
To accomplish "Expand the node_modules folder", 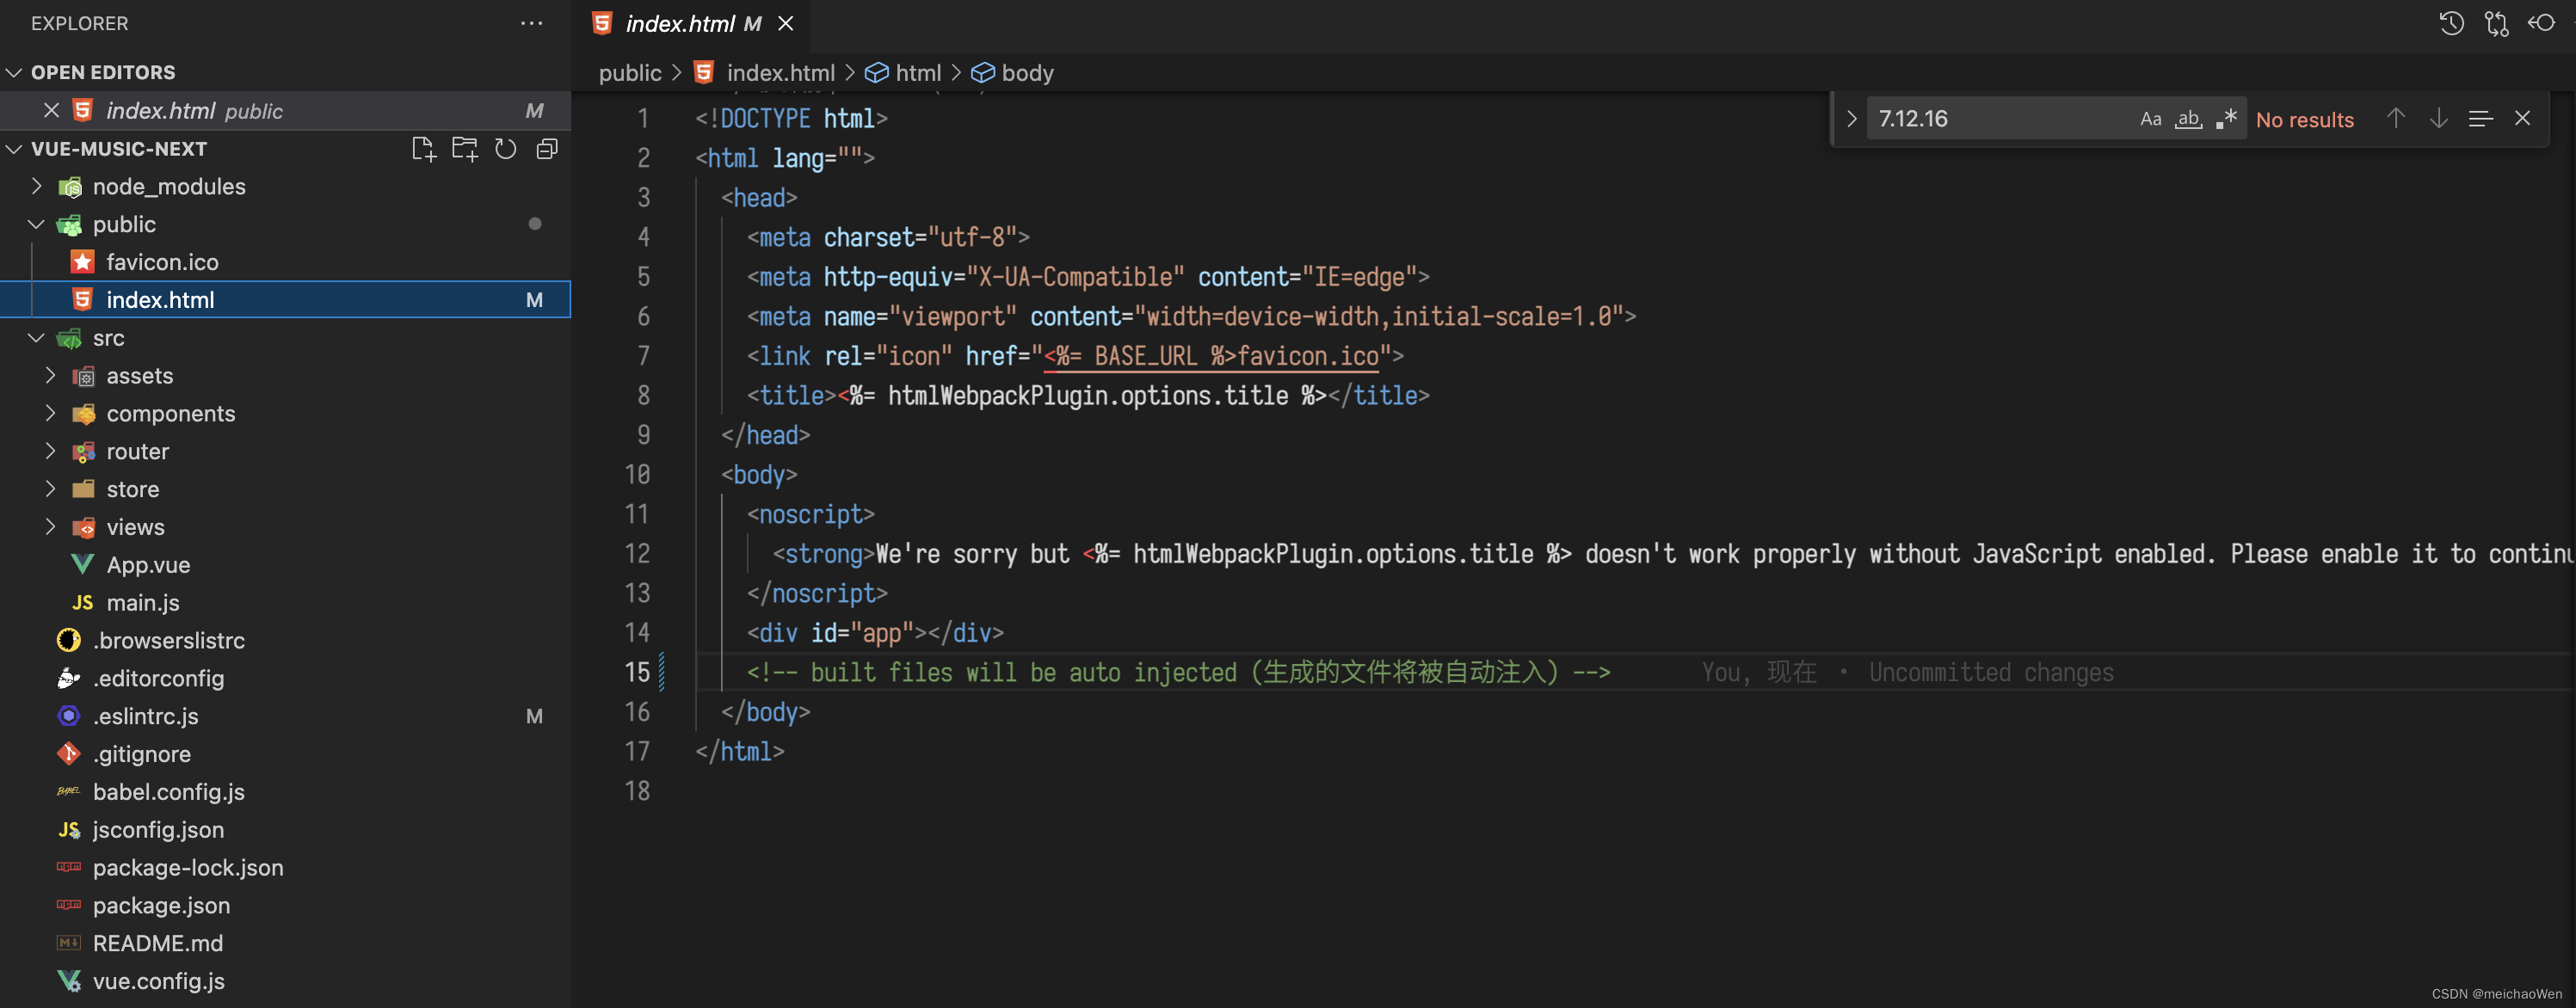I will [168, 187].
